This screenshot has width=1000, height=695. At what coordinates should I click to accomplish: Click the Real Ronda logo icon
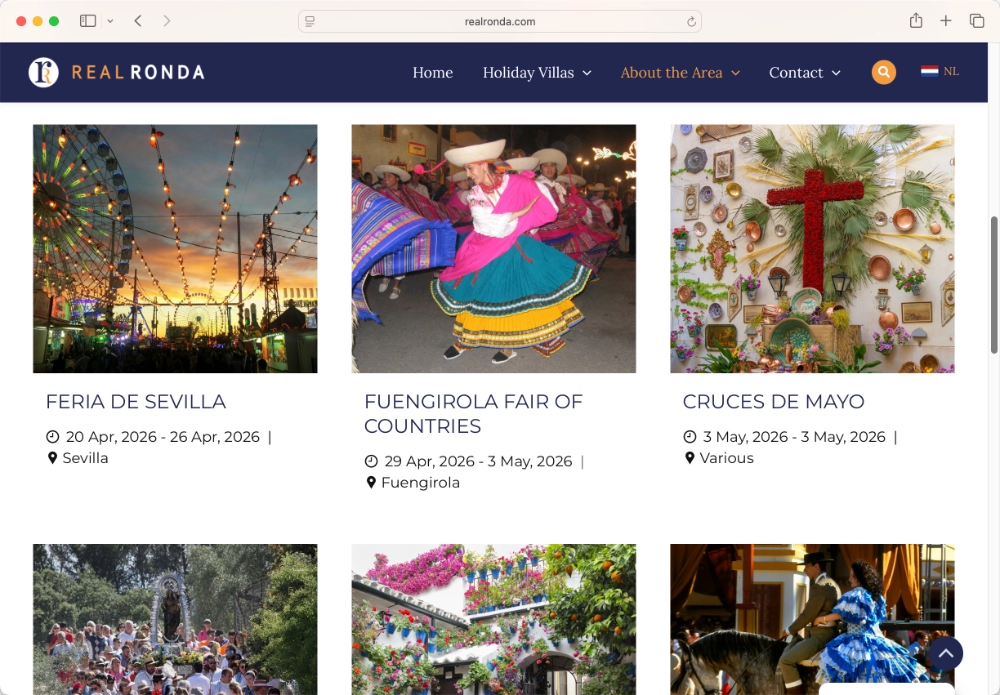(43, 72)
